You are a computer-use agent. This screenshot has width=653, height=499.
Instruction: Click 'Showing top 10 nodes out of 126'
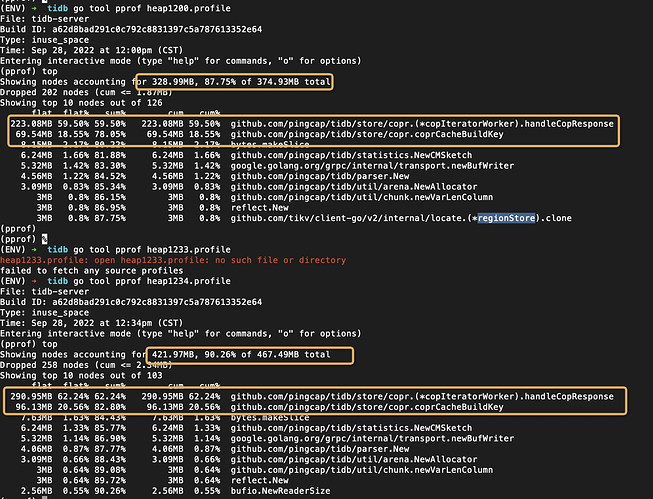pyautogui.click(x=81, y=103)
